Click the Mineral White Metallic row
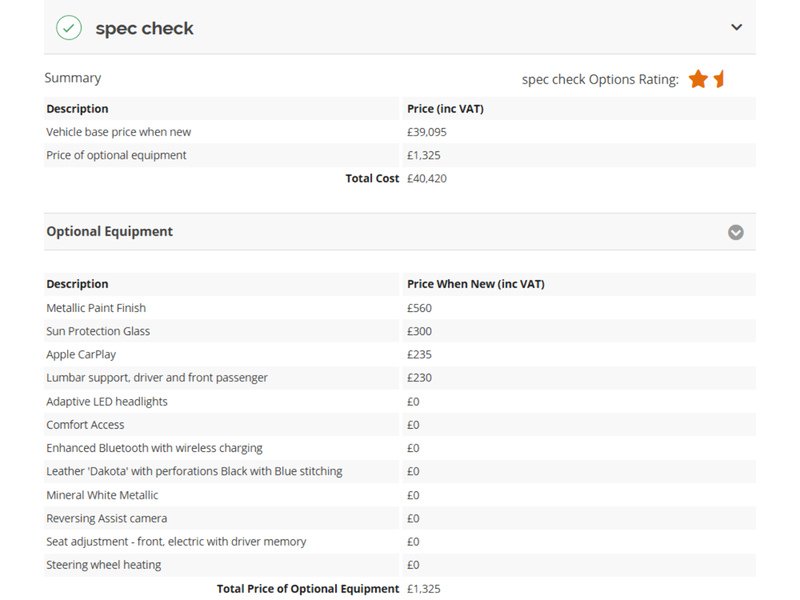800x600 pixels. [102, 495]
